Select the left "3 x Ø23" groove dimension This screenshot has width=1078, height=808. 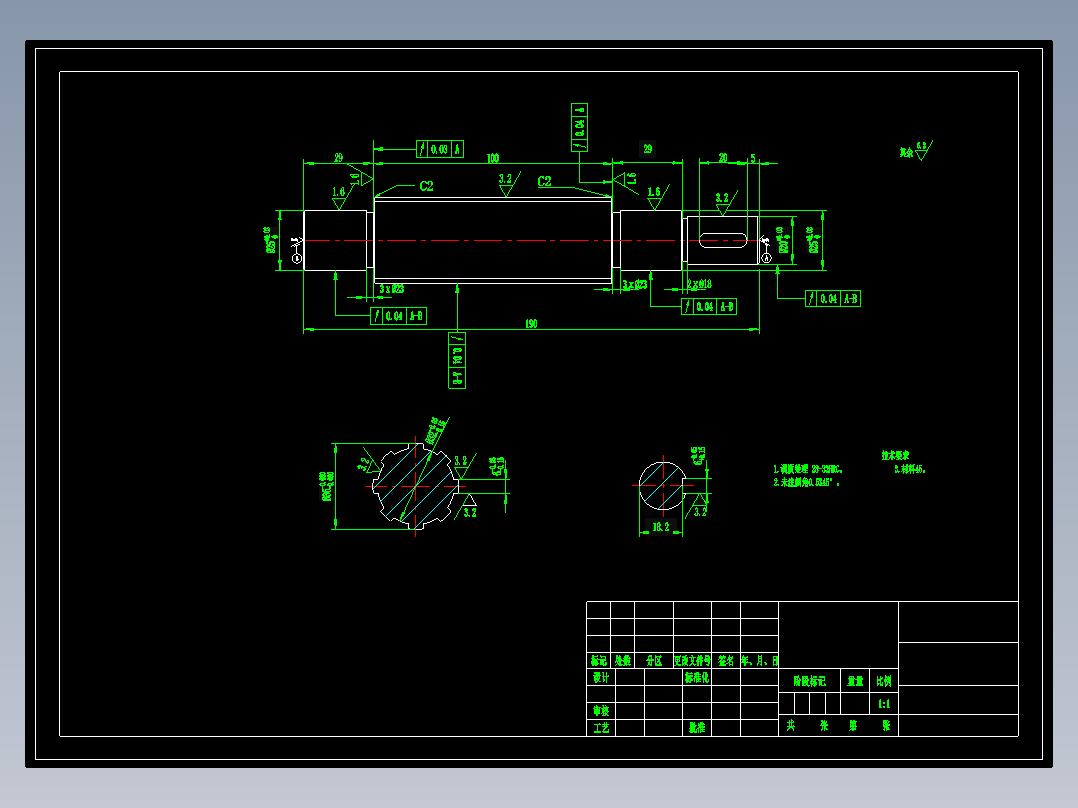point(392,289)
